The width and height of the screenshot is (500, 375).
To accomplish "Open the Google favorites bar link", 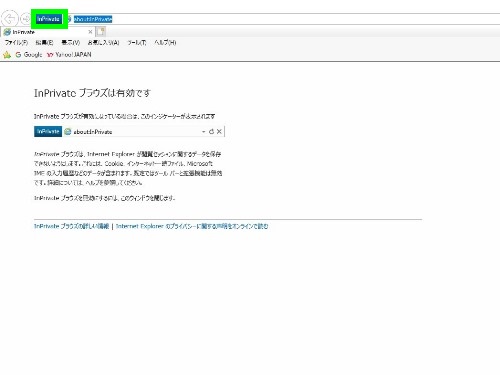I will click(x=29, y=55).
